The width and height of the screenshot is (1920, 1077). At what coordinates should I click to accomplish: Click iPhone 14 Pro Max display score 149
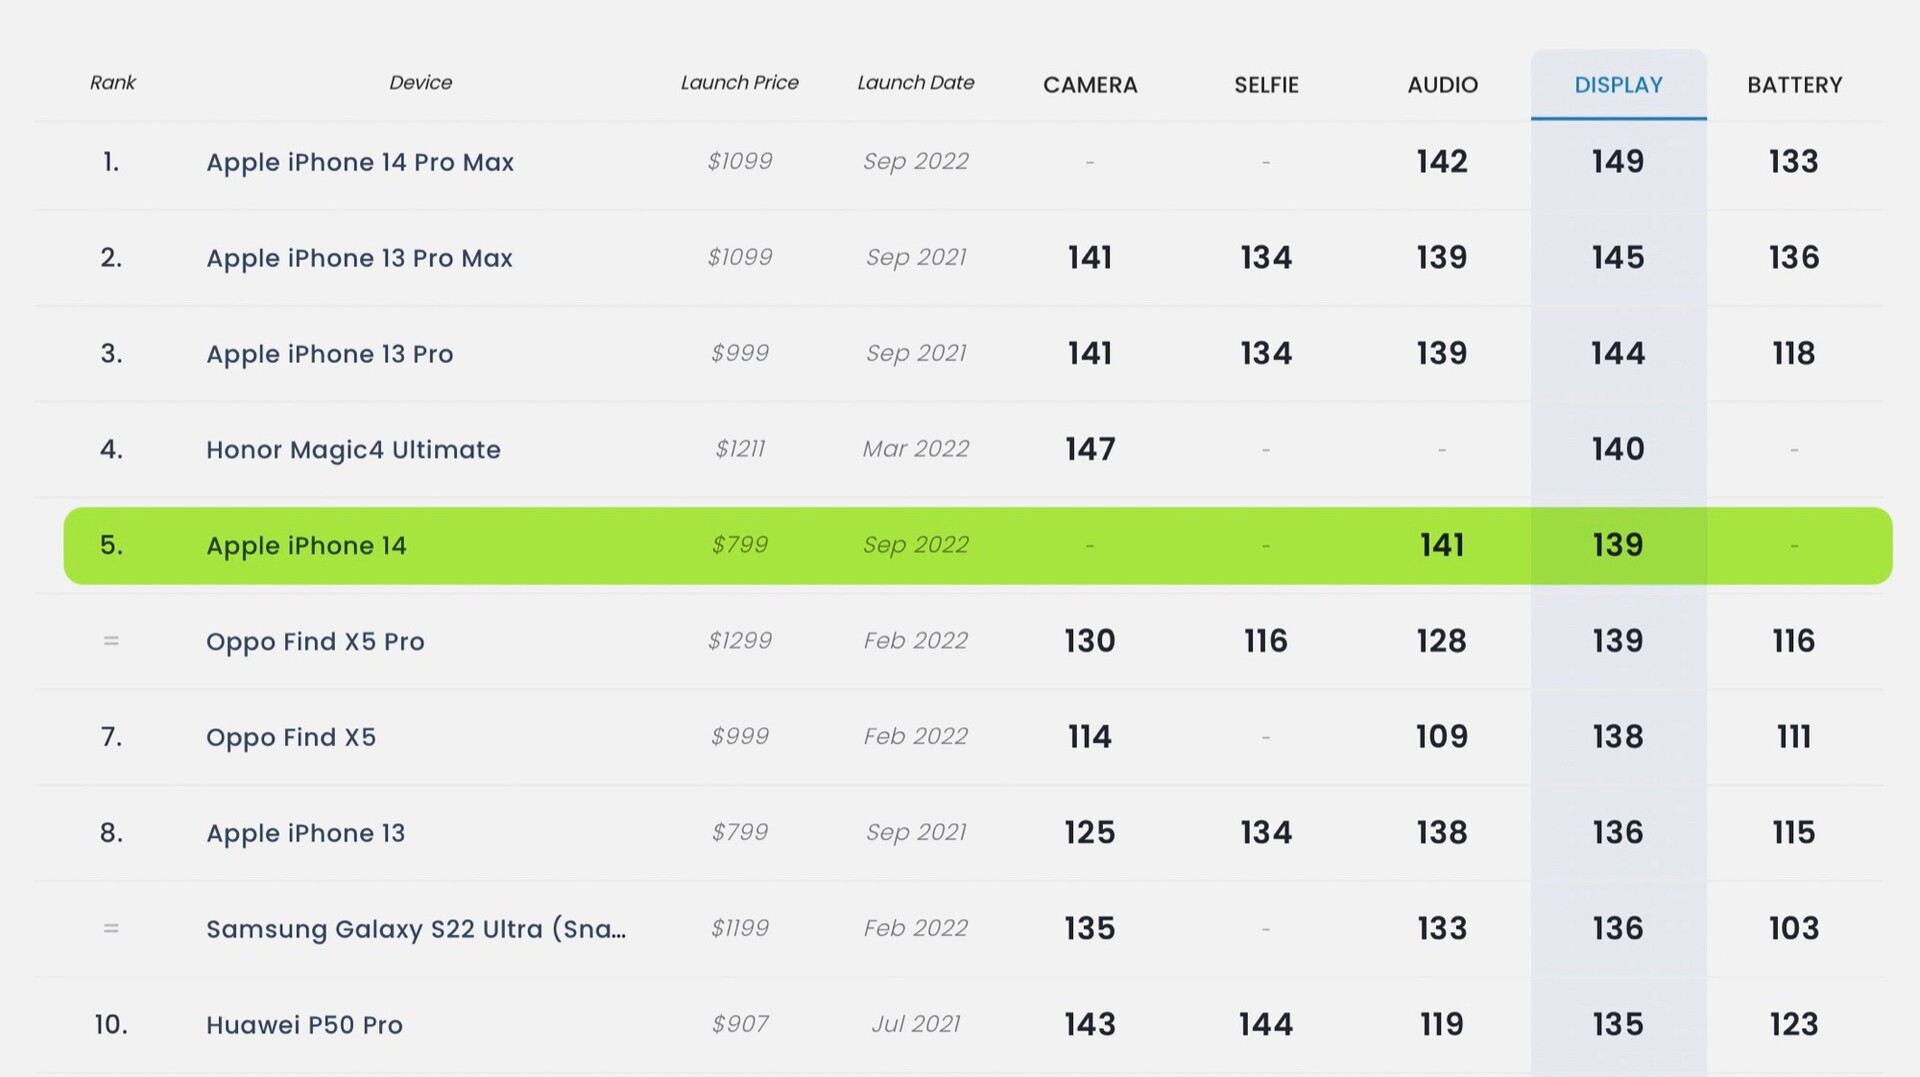1618,162
